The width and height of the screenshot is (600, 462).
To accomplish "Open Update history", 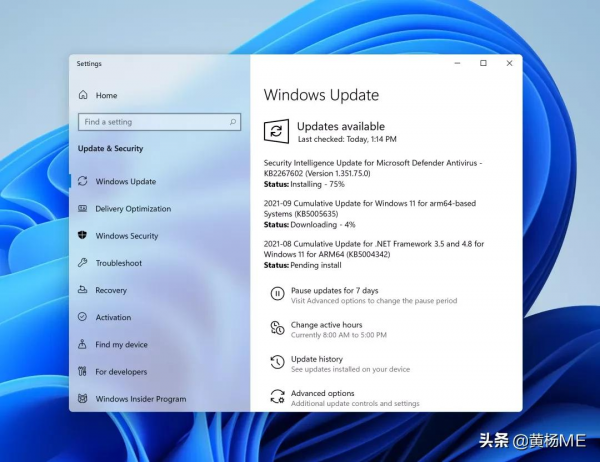I will coord(317,359).
